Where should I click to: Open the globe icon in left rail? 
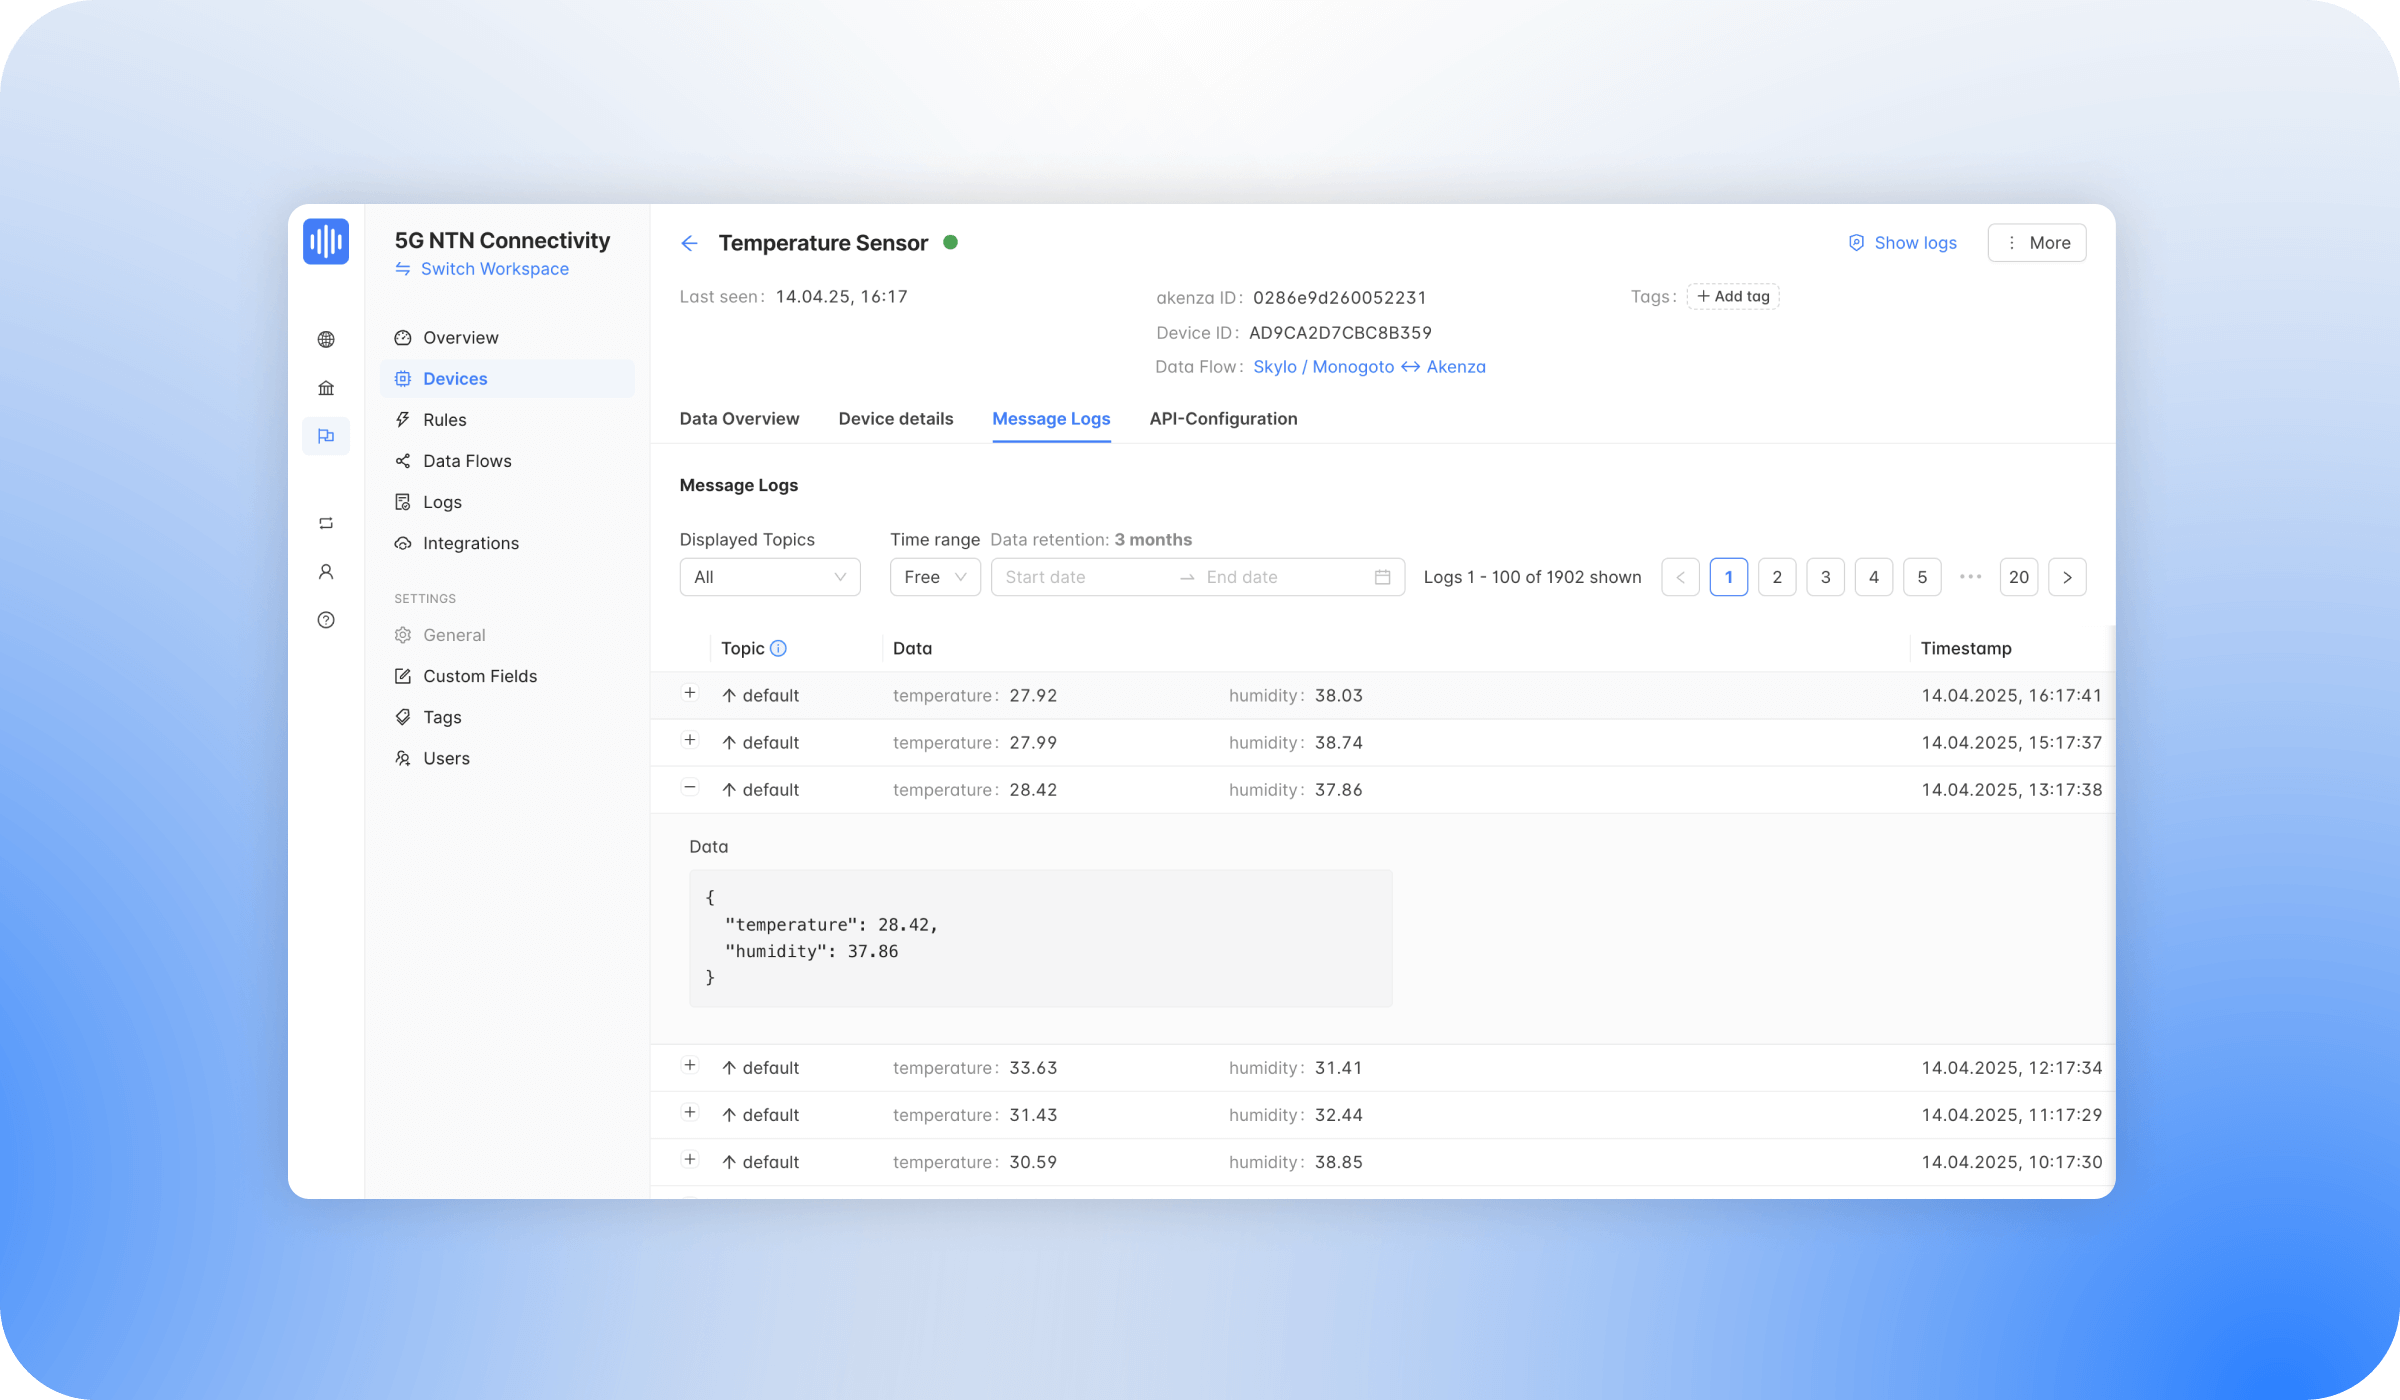point(326,340)
